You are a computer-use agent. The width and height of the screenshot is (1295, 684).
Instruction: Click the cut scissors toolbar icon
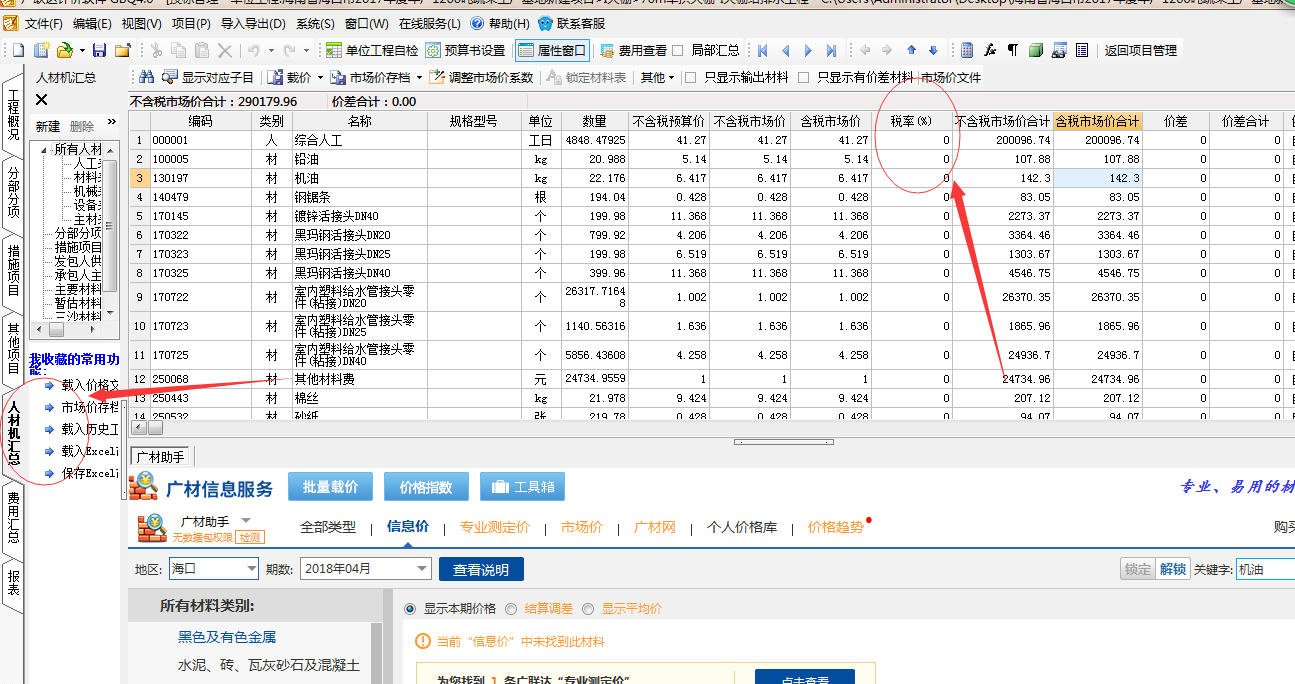pos(155,50)
